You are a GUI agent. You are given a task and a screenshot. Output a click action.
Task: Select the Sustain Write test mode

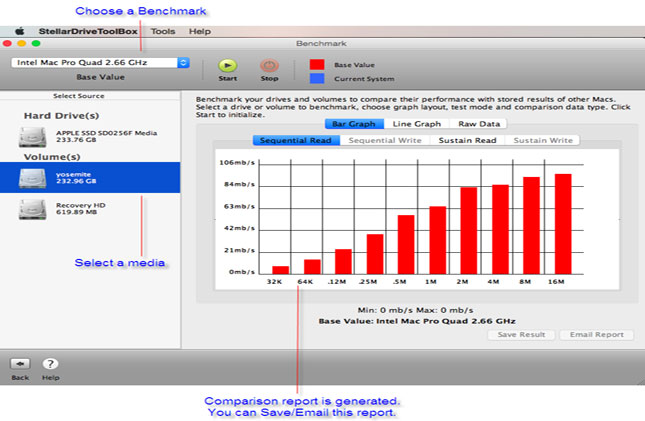click(x=543, y=140)
